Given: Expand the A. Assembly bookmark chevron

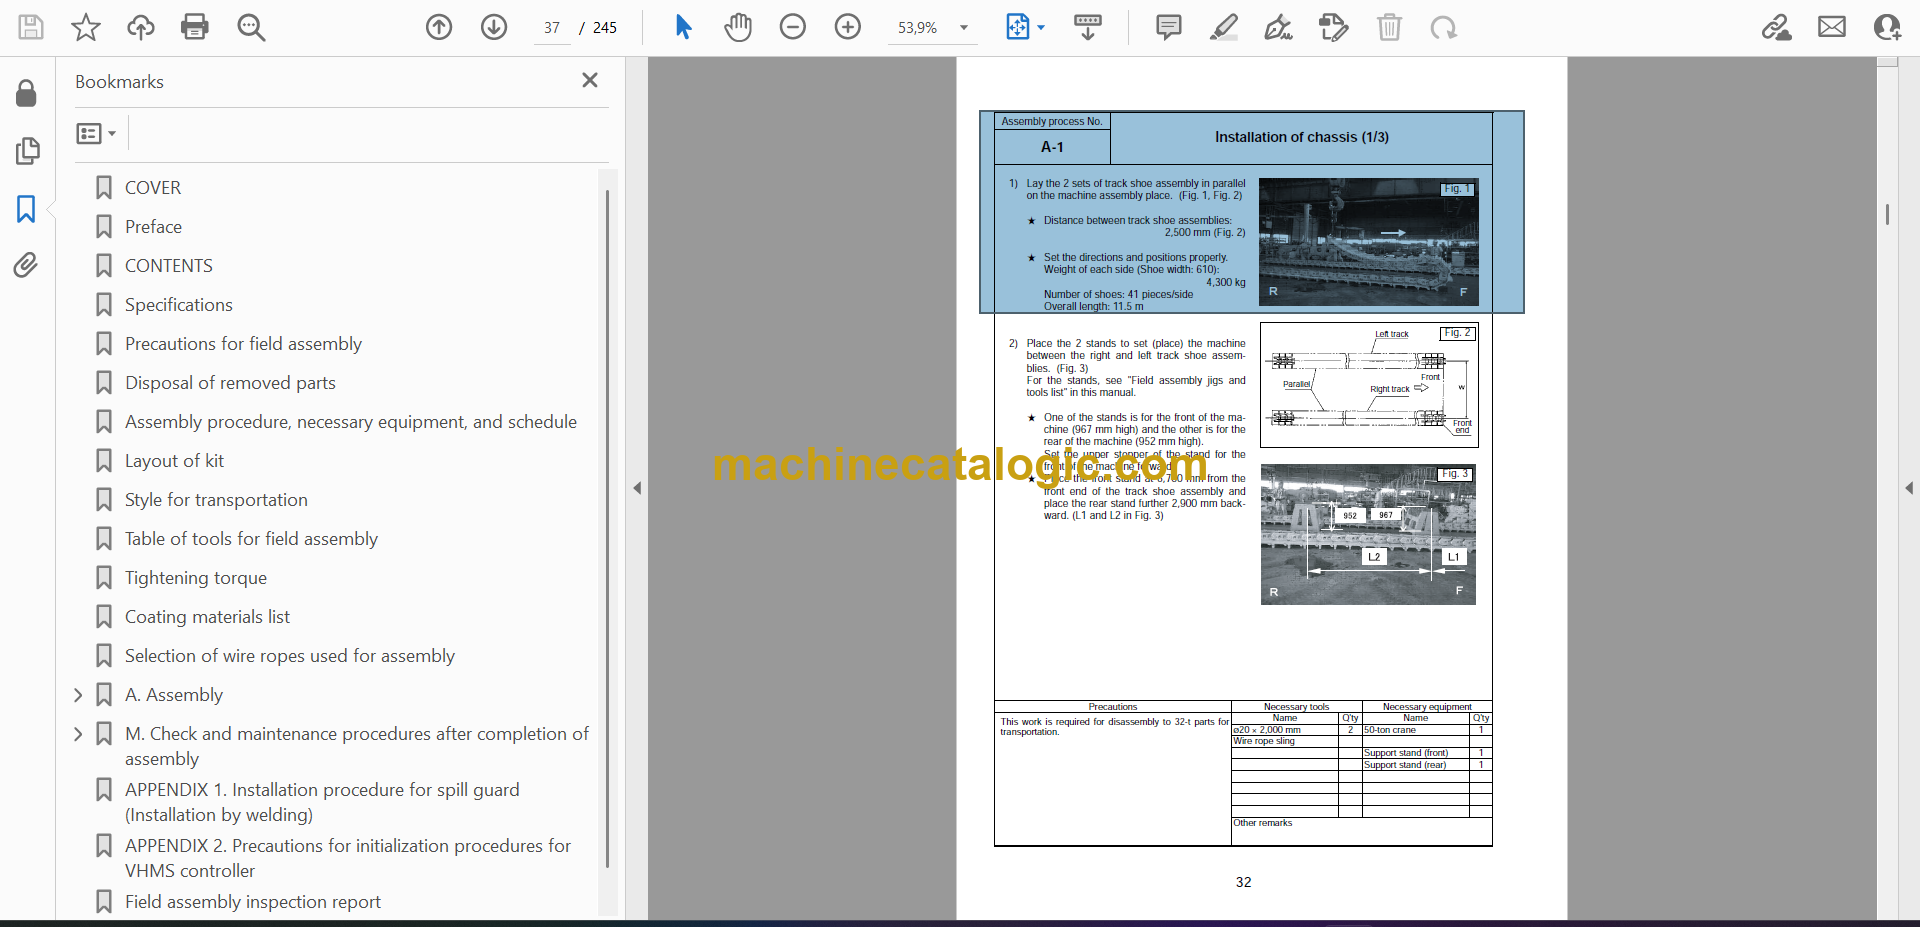Looking at the screenshot, I should point(78,695).
